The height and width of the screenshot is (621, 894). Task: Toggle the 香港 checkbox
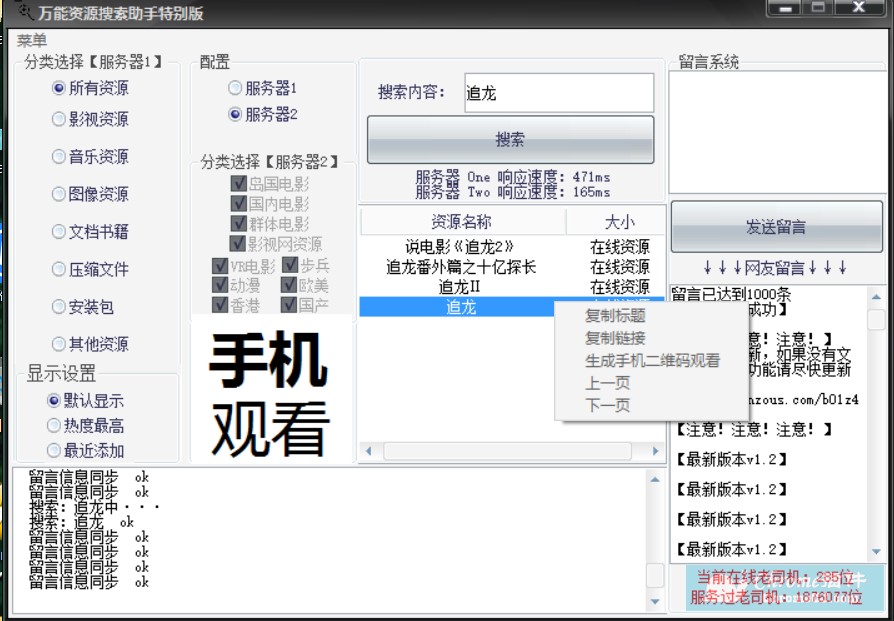(220, 305)
